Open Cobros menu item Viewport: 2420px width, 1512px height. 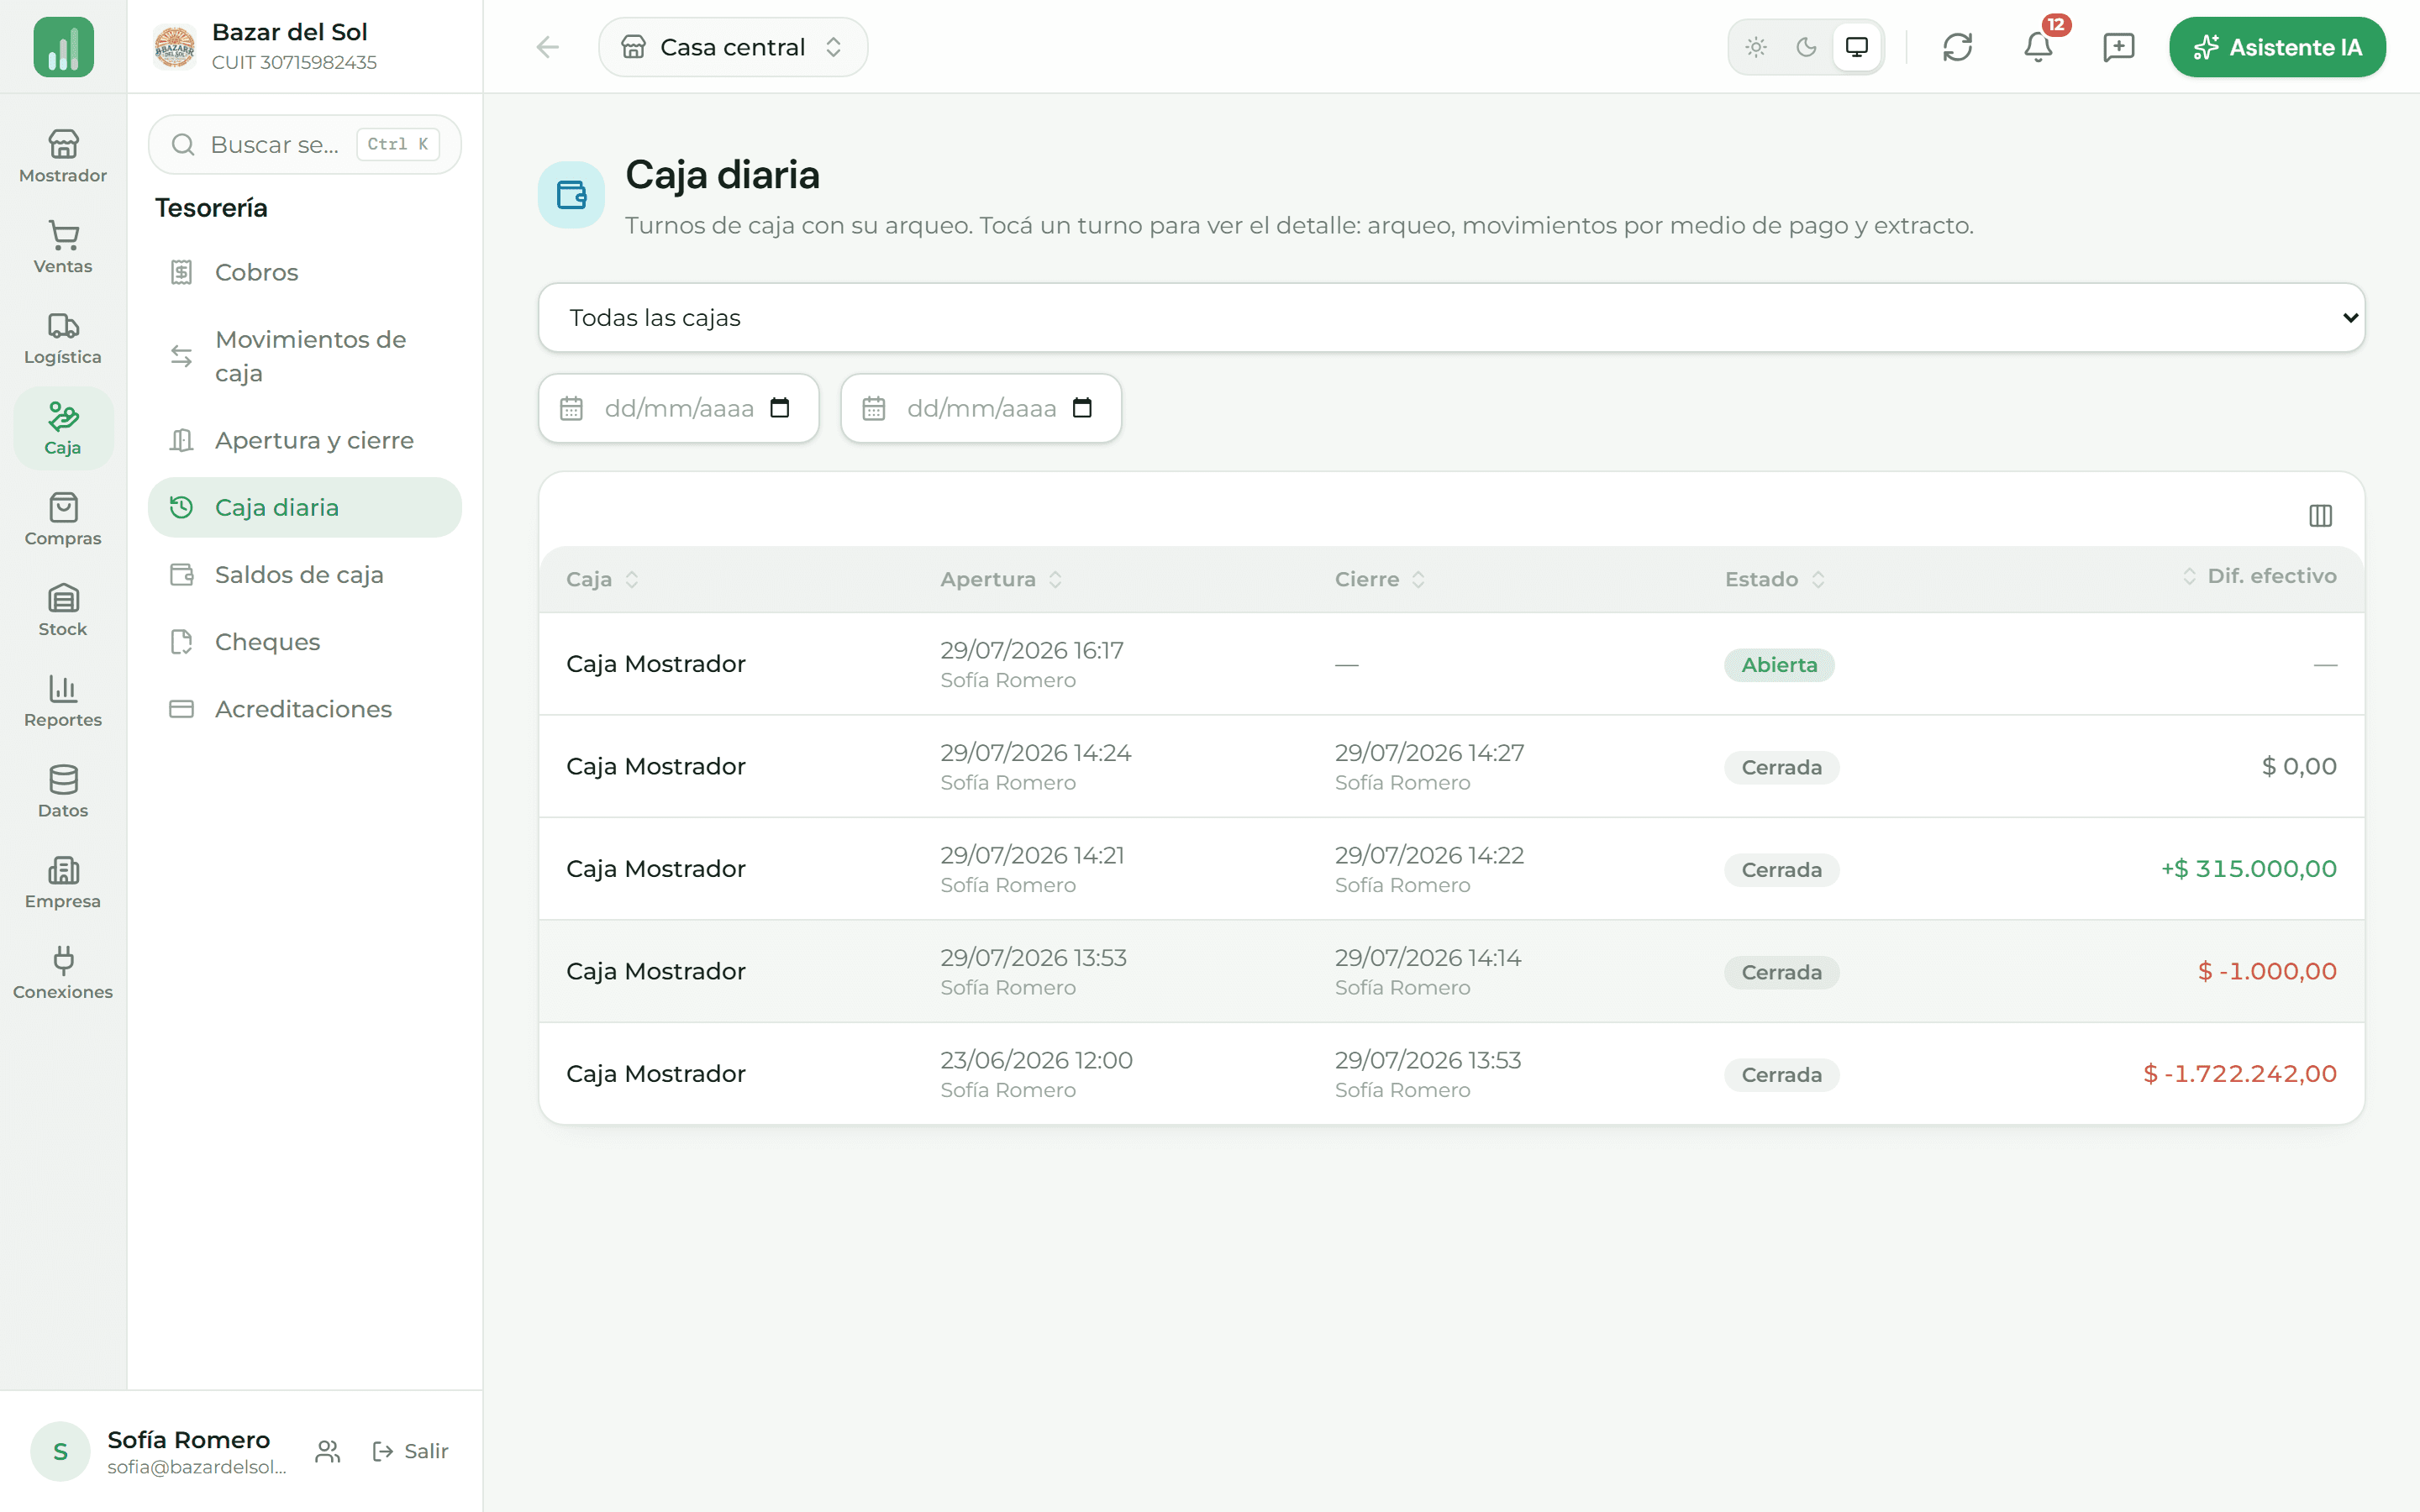click(305, 272)
